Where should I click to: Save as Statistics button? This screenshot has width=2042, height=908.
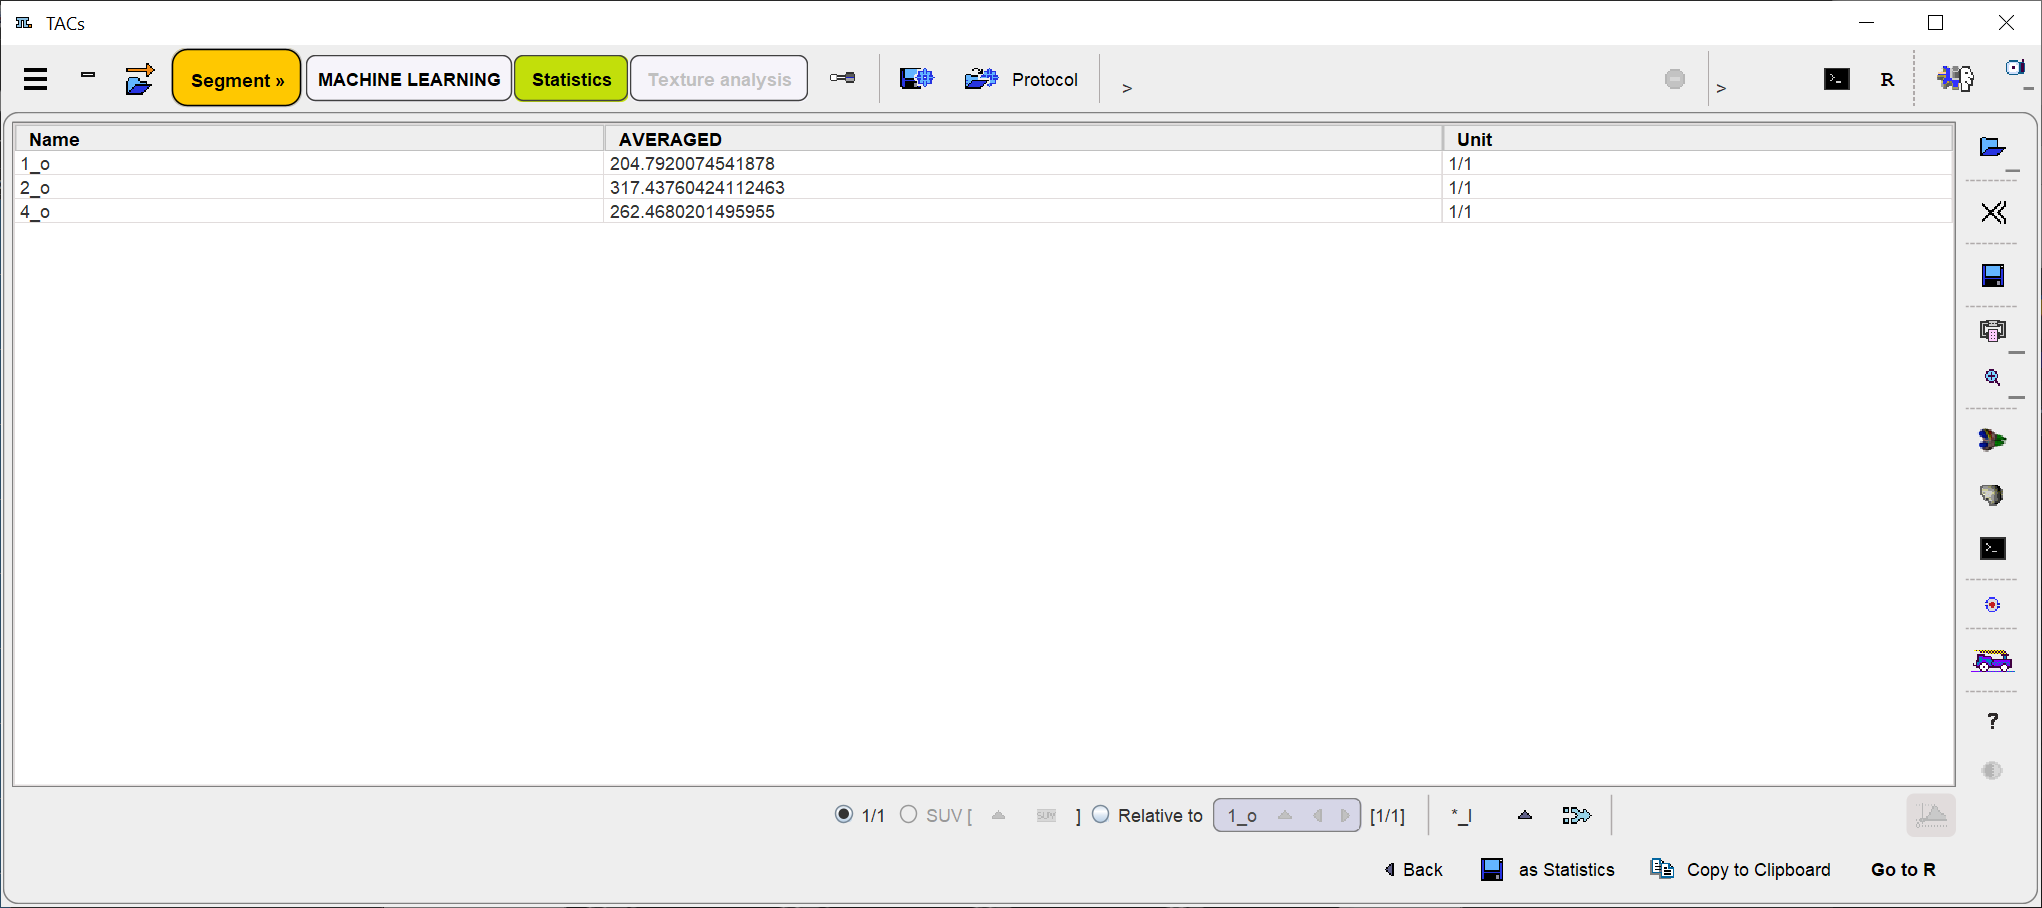[1547, 870]
